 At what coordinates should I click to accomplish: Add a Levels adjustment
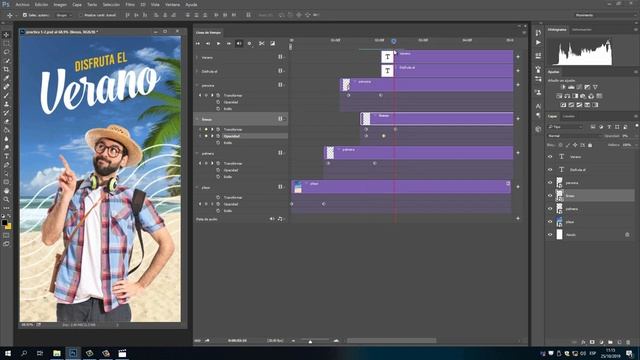(571, 87)
